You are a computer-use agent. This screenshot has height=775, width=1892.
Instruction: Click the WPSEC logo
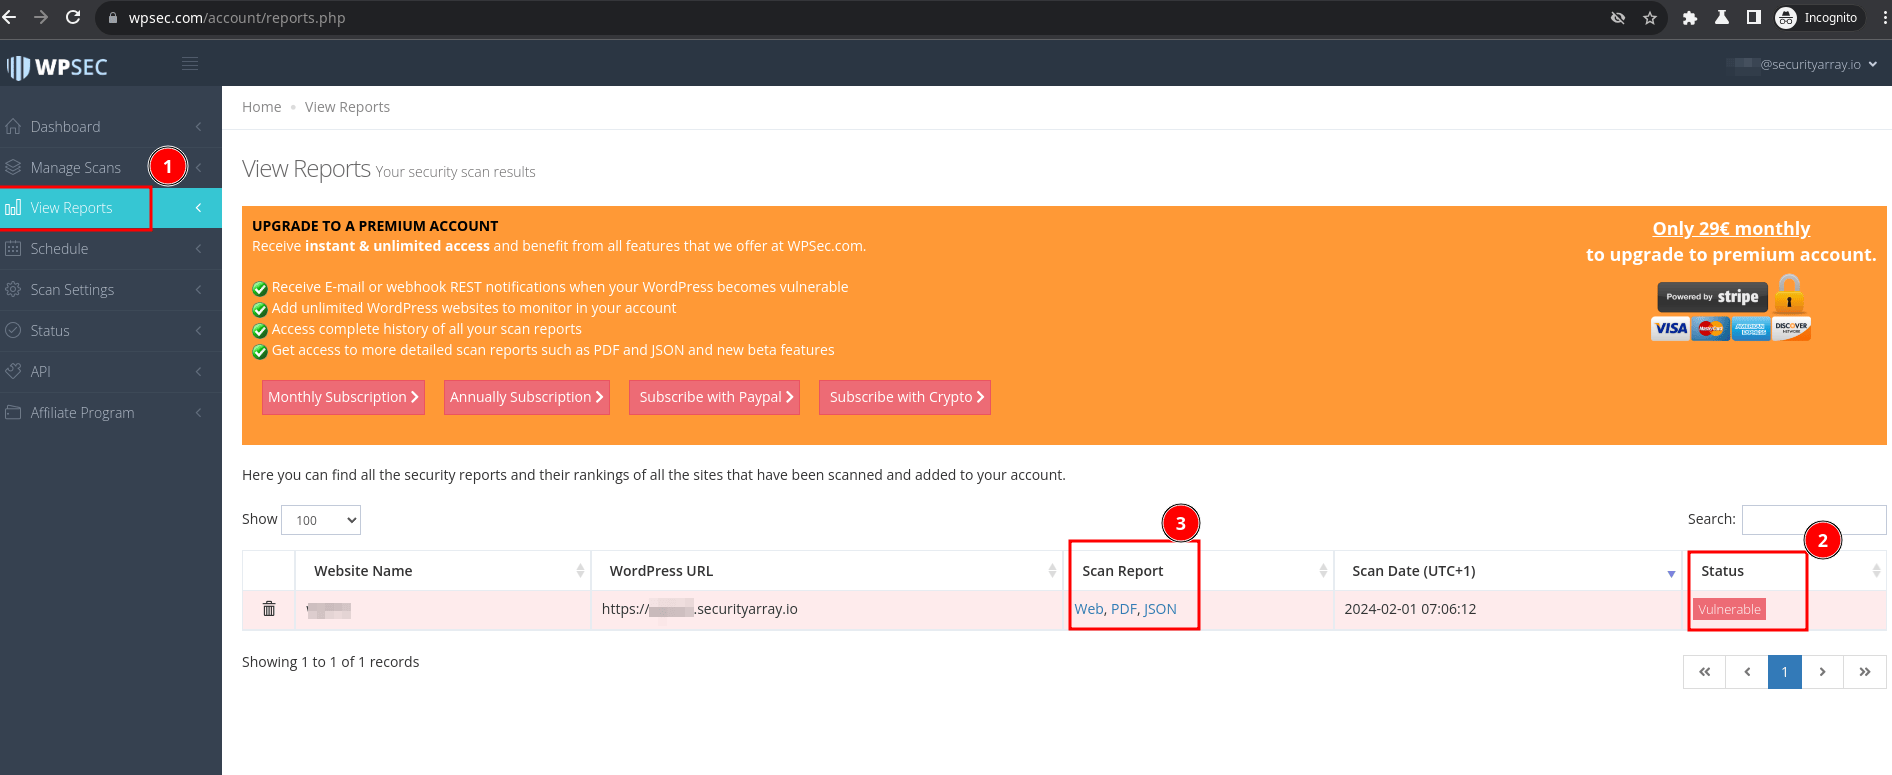coord(57,67)
